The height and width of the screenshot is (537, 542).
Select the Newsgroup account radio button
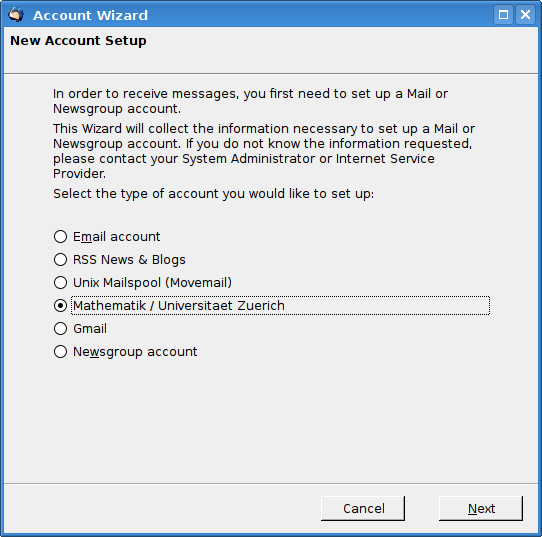tap(60, 352)
